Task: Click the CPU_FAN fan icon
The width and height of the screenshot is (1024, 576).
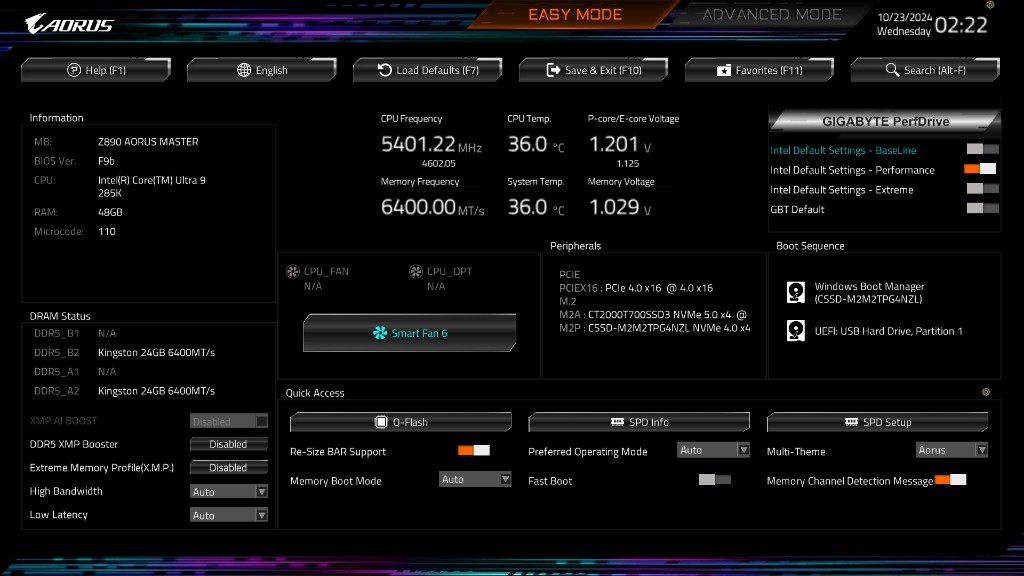Action: tap(293, 271)
